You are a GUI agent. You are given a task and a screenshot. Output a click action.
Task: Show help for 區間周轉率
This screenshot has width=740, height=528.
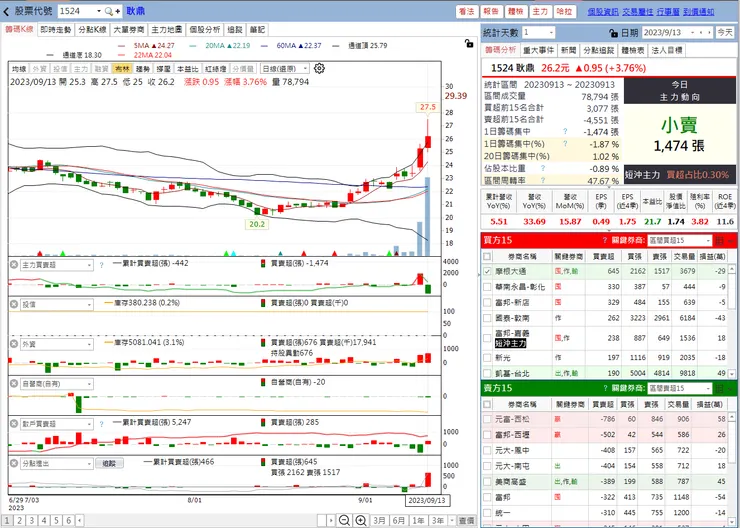543,180
